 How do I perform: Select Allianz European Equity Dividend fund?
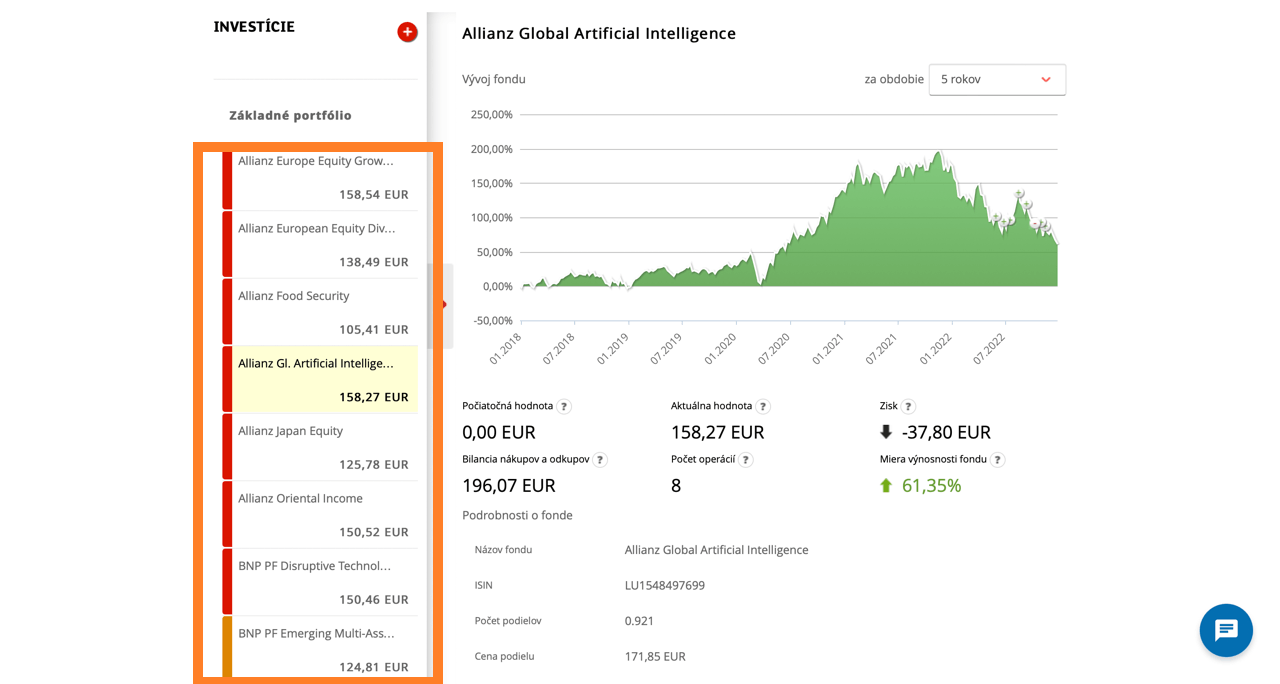click(x=320, y=244)
